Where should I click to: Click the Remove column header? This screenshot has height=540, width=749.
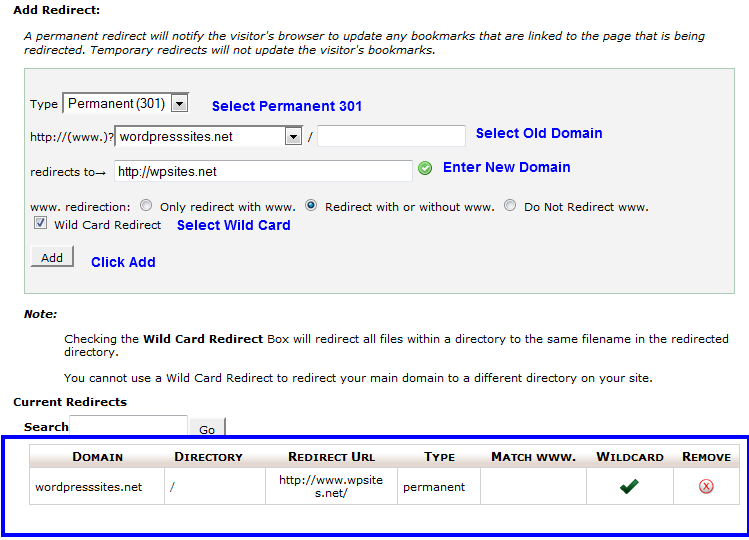coord(706,456)
